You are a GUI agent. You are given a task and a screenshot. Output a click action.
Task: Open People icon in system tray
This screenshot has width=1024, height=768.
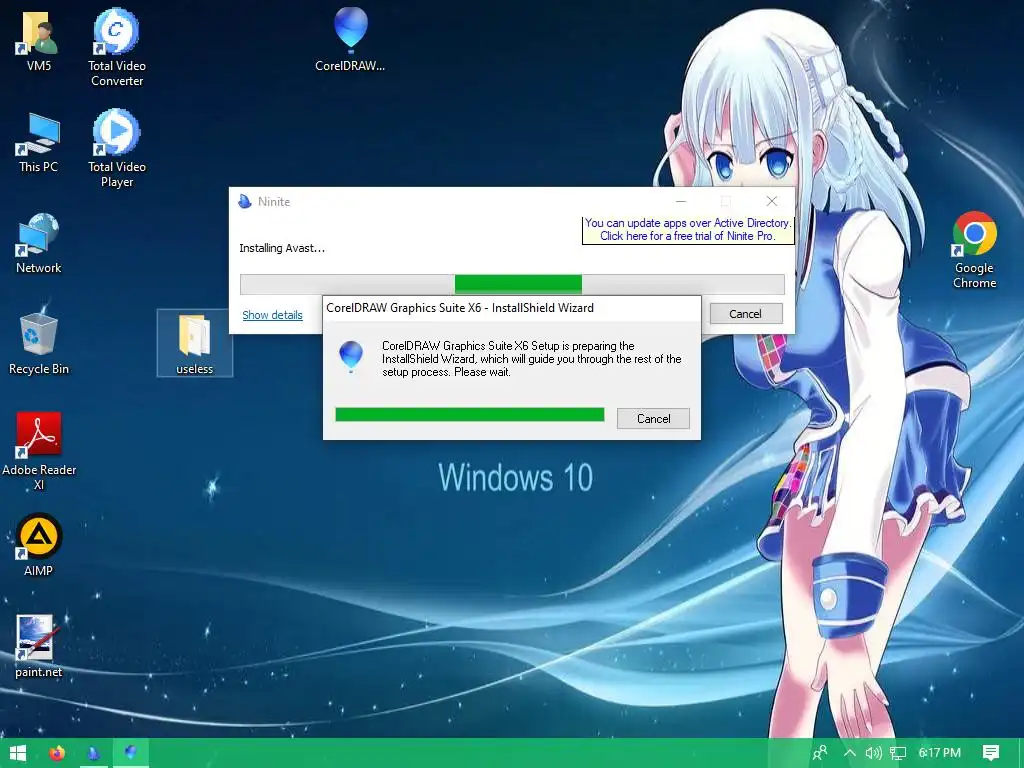(x=820, y=753)
